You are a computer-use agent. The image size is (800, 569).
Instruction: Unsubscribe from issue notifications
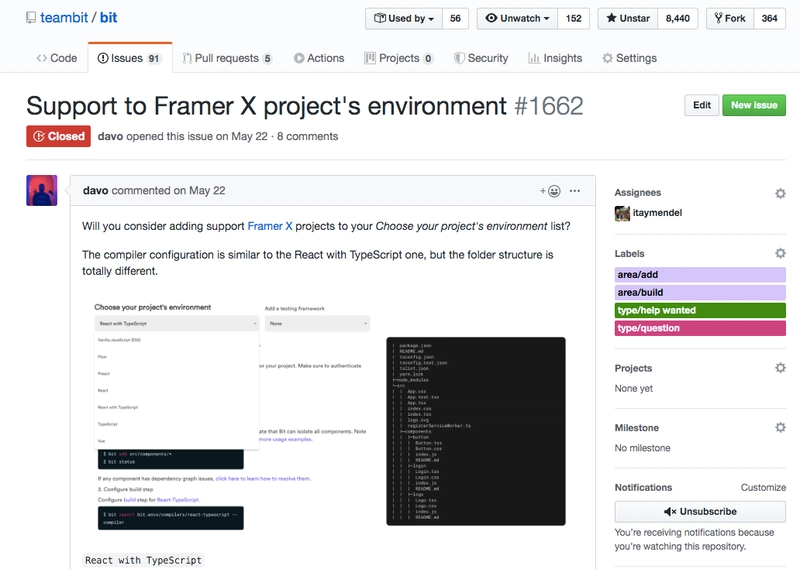(x=700, y=511)
